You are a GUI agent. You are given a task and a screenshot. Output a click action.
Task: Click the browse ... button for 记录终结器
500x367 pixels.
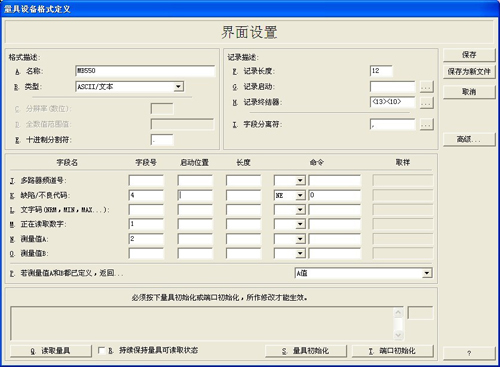tap(427, 103)
